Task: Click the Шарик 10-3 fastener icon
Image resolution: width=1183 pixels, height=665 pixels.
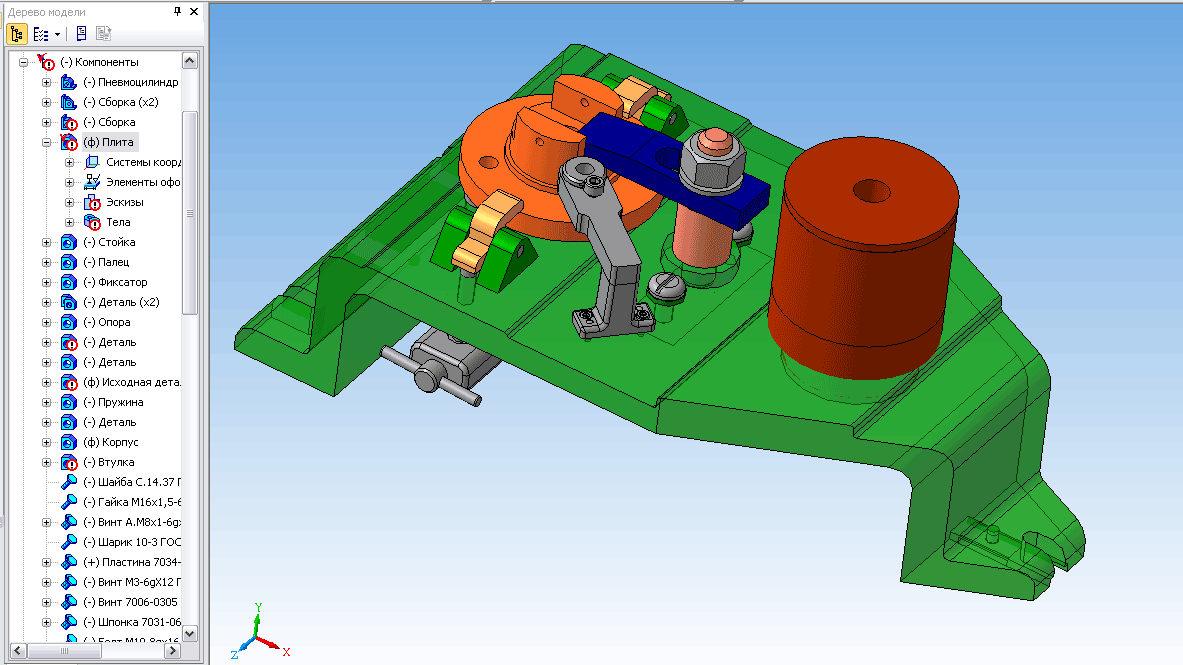Action: point(69,542)
